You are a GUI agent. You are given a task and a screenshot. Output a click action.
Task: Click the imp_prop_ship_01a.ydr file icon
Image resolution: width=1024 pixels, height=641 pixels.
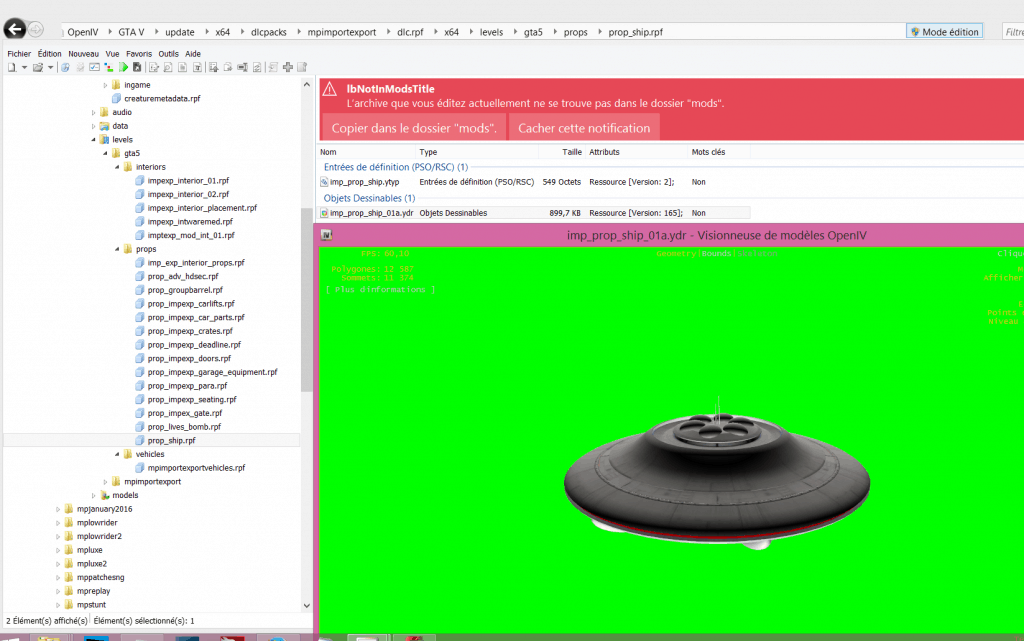tap(326, 213)
